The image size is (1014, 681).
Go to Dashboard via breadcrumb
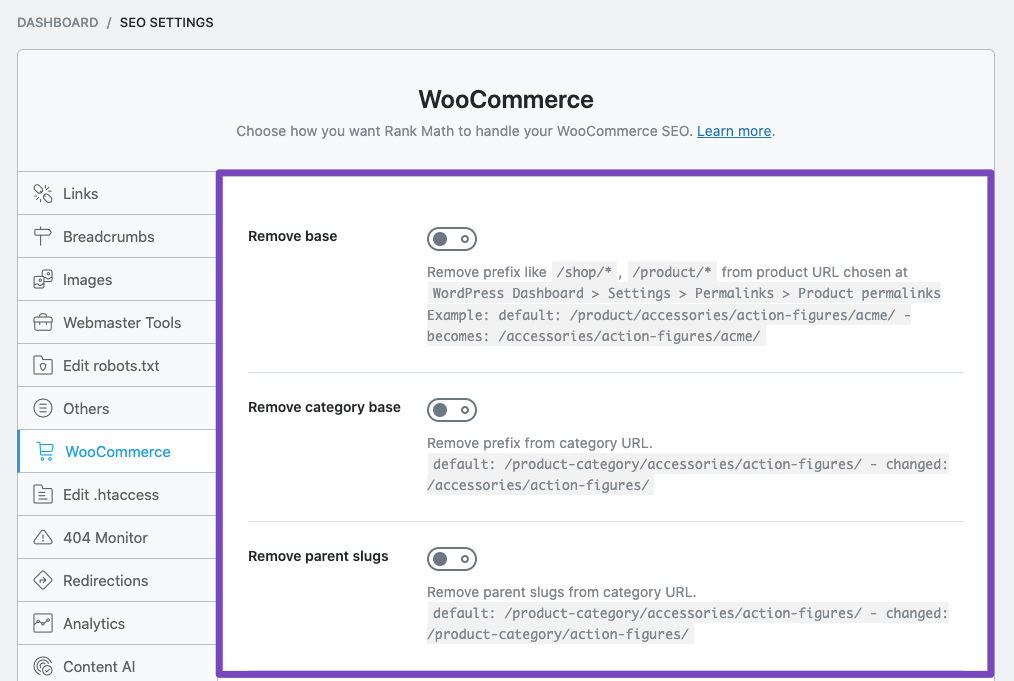[58, 23]
